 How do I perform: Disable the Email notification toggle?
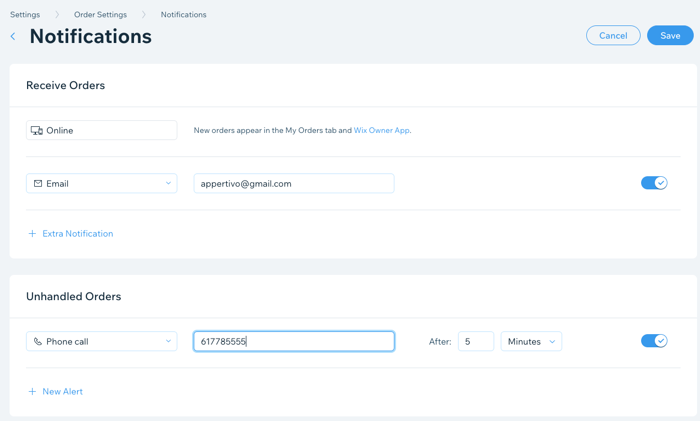pyautogui.click(x=654, y=183)
